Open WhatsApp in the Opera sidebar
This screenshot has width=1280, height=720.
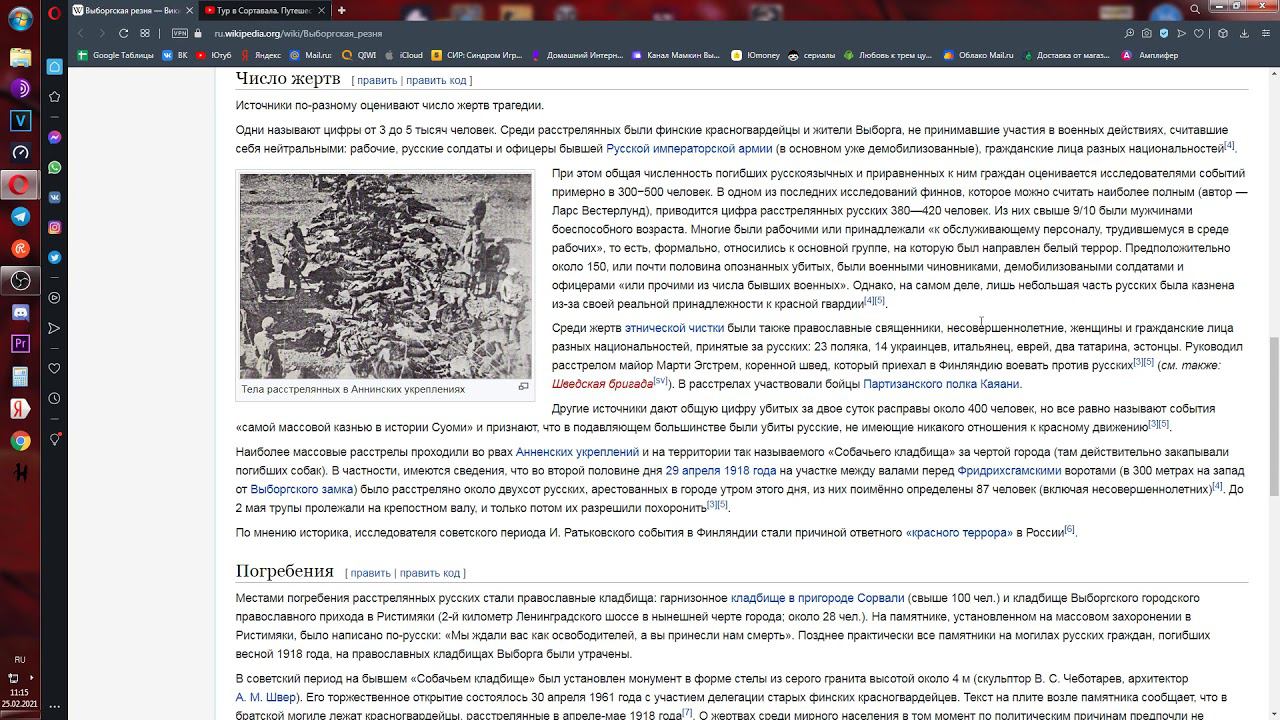54,167
